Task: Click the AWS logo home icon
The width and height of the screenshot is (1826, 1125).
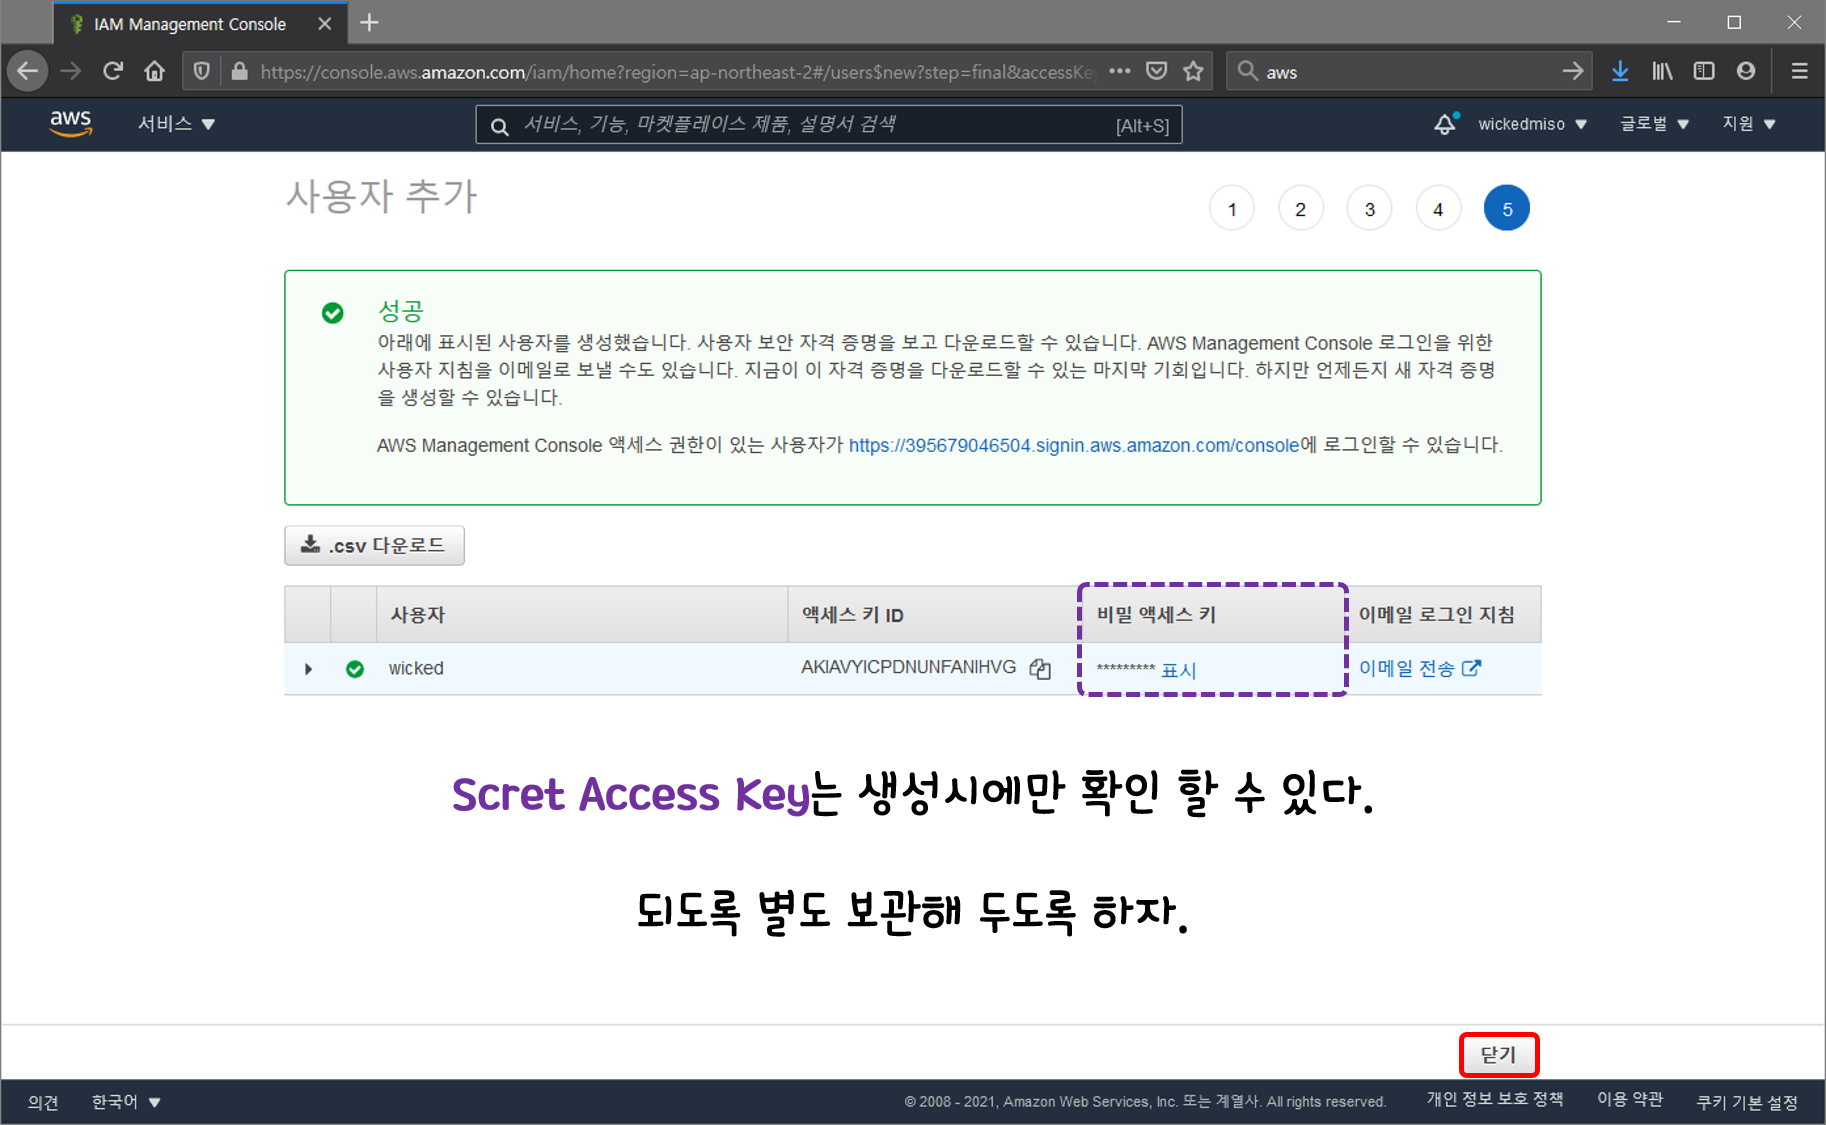Action: [71, 123]
